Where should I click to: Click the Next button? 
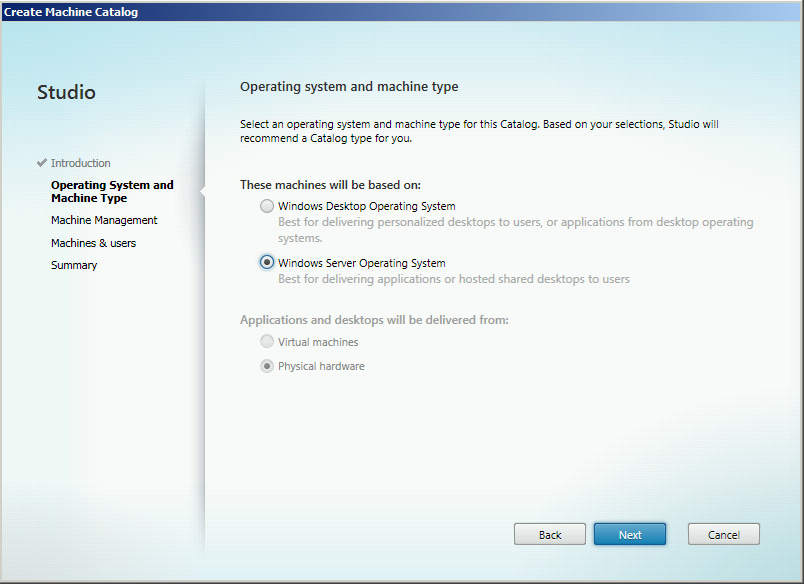630,534
